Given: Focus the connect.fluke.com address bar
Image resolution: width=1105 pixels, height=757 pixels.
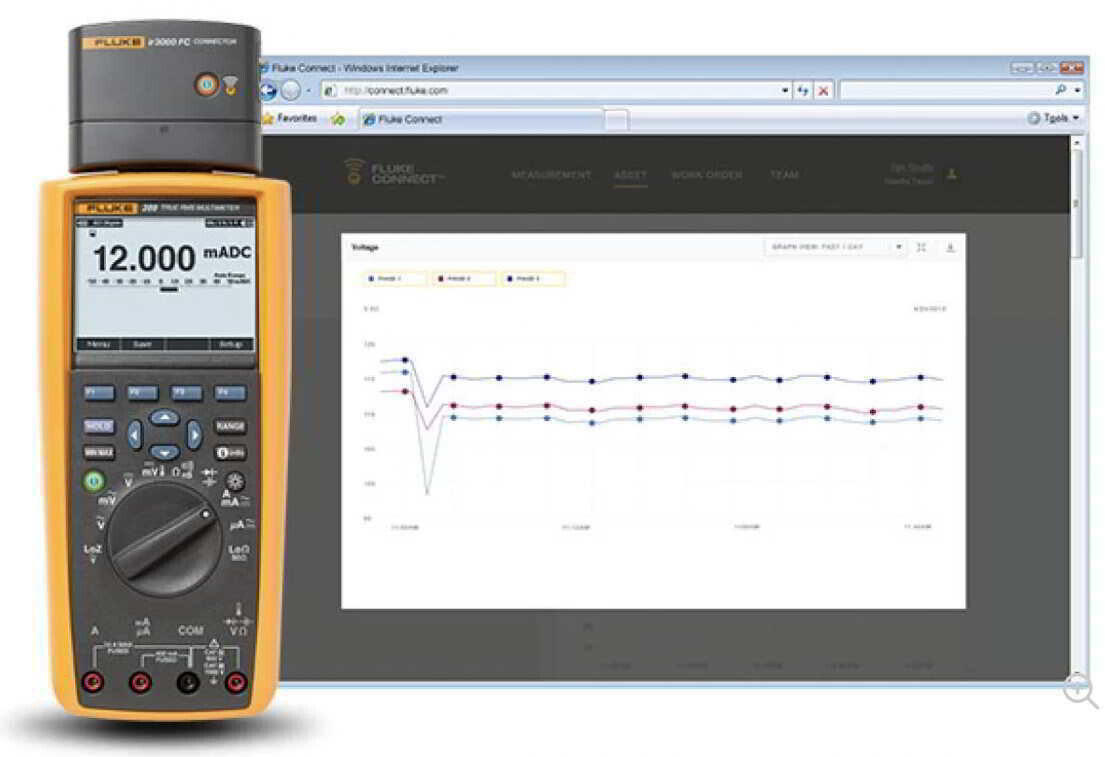Looking at the screenshot, I should pyautogui.click(x=557, y=90).
